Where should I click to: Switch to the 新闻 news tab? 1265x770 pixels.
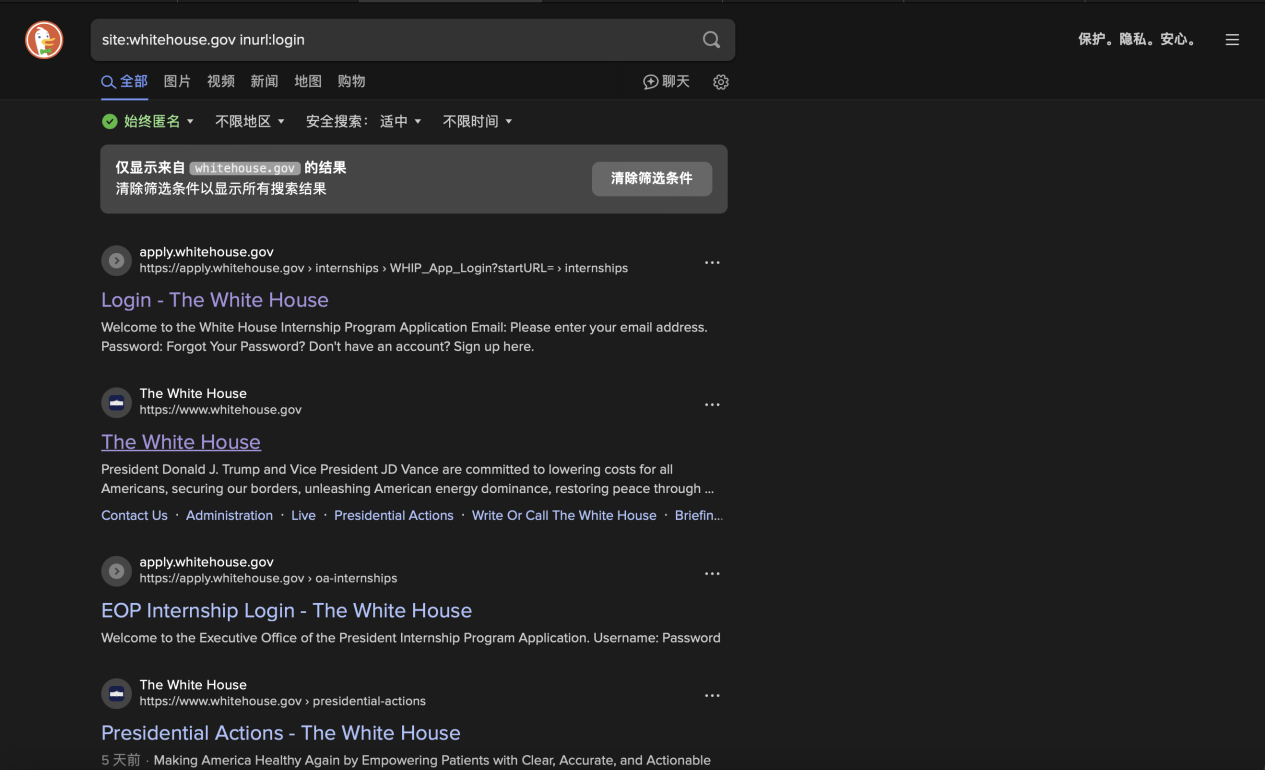coord(264,82)
